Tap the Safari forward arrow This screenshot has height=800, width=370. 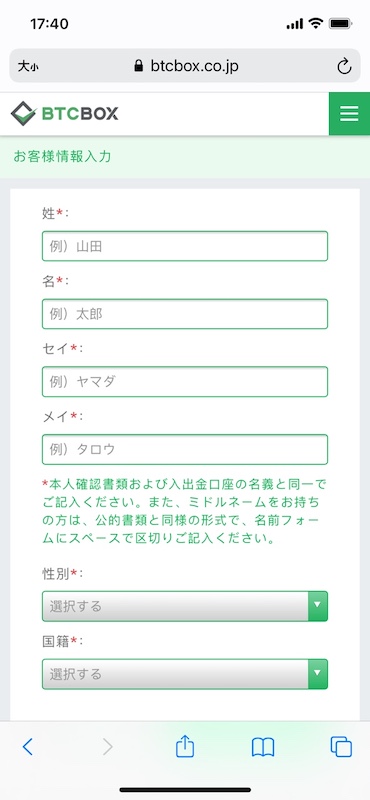pyautogui.click(x=107, y=747)
